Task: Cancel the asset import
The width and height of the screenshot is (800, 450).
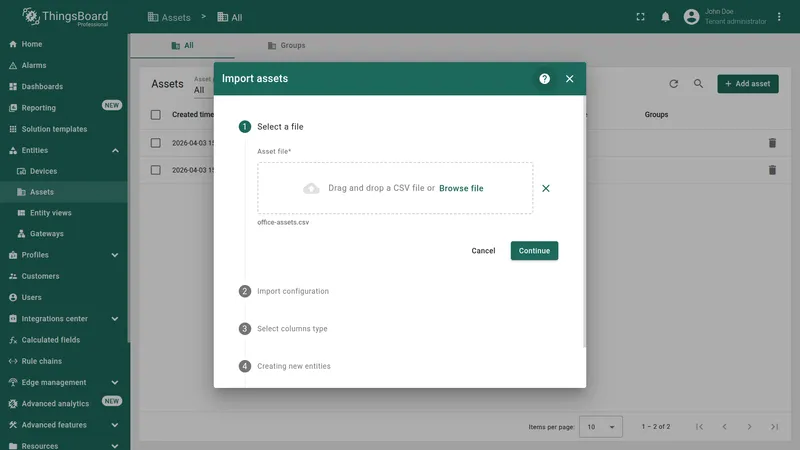Action: (x=483, y=251)
